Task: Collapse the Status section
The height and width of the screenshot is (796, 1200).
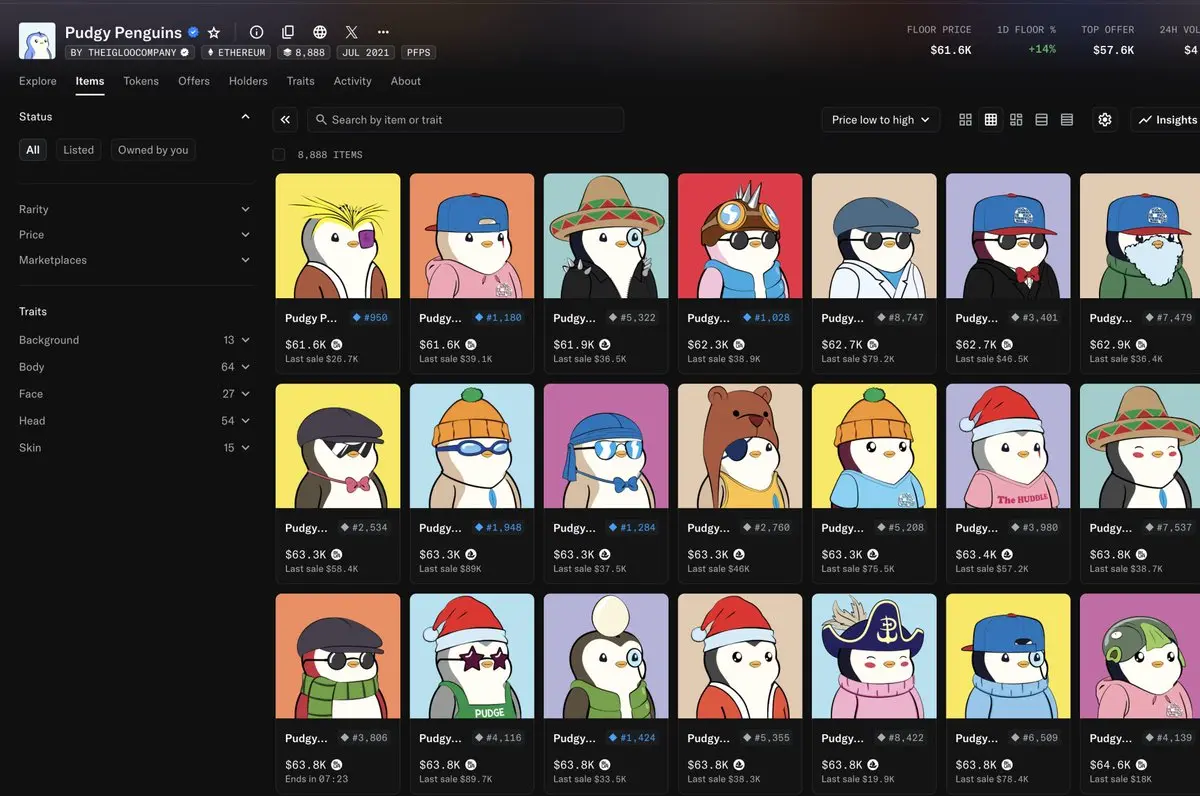Action: point(245,117)
